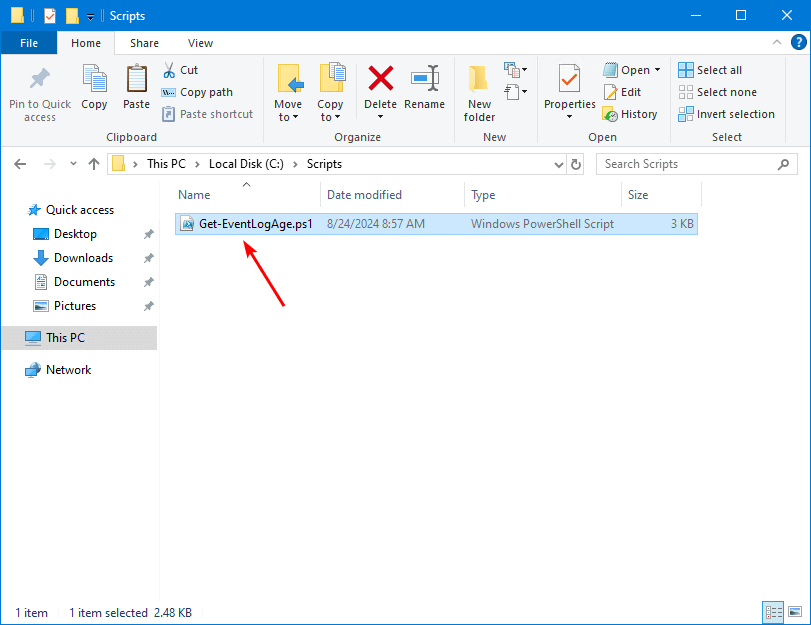Open Documents in the navigation pane

84,282
